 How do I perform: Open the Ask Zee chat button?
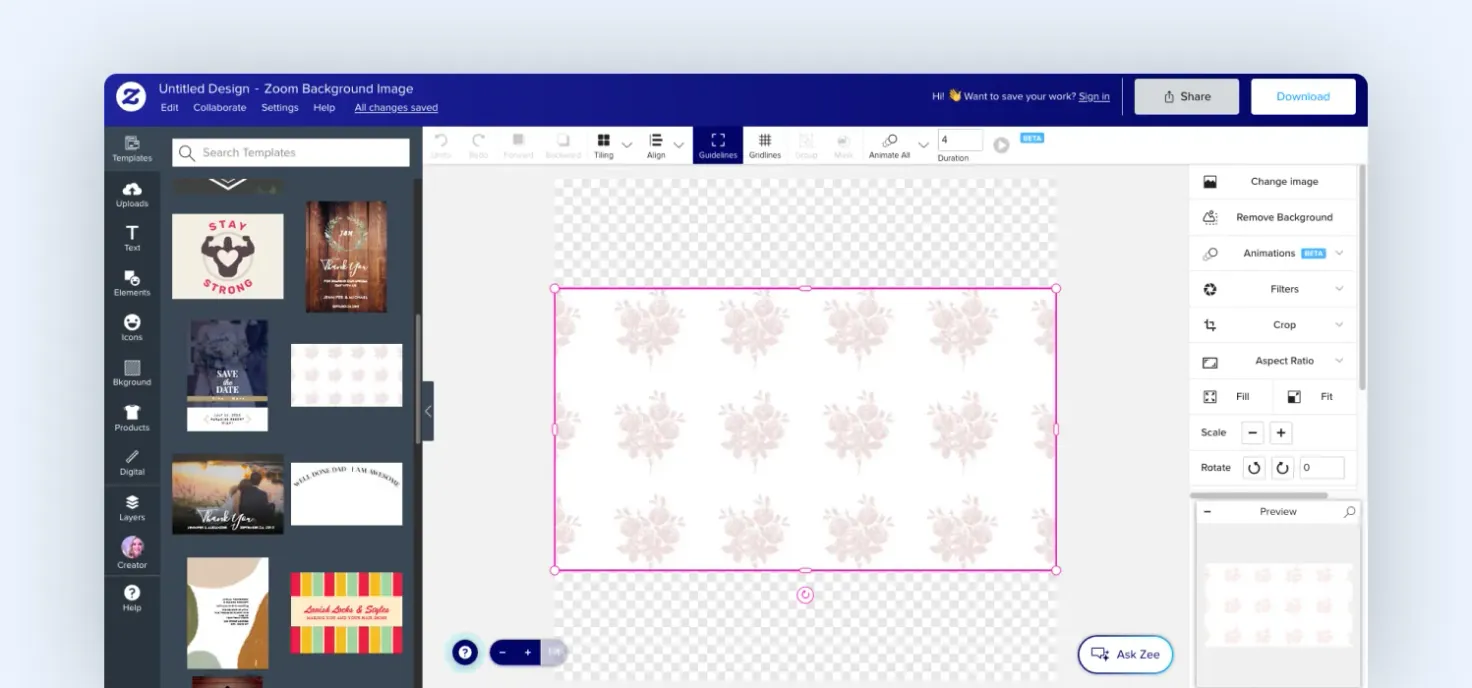[x=1125, y=654]
